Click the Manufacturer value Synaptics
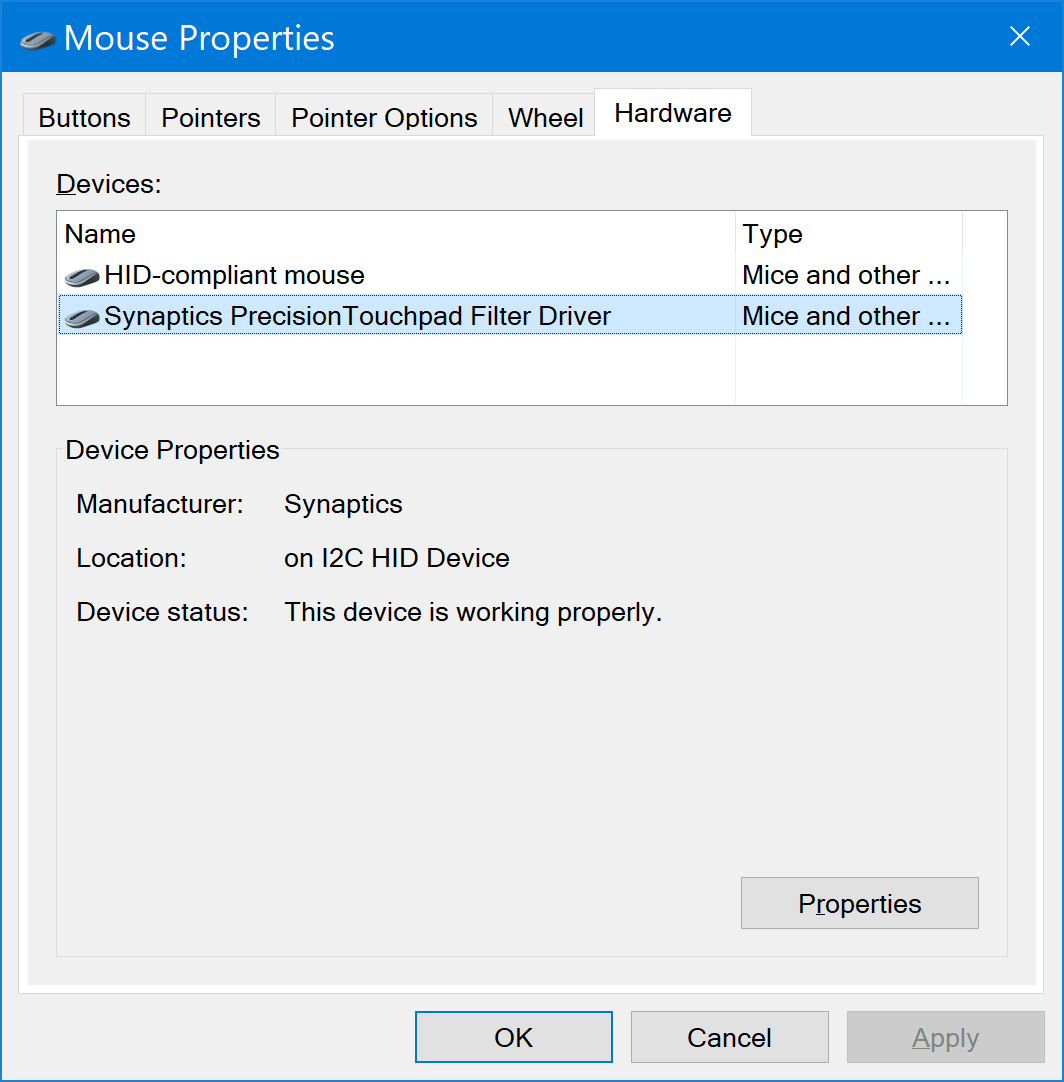 point(342,504)
